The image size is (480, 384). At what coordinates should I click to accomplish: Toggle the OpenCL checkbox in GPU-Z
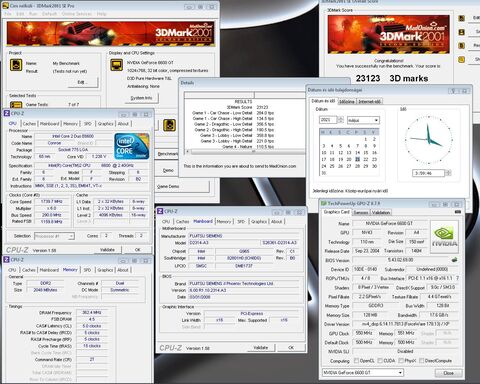(356, 361)
